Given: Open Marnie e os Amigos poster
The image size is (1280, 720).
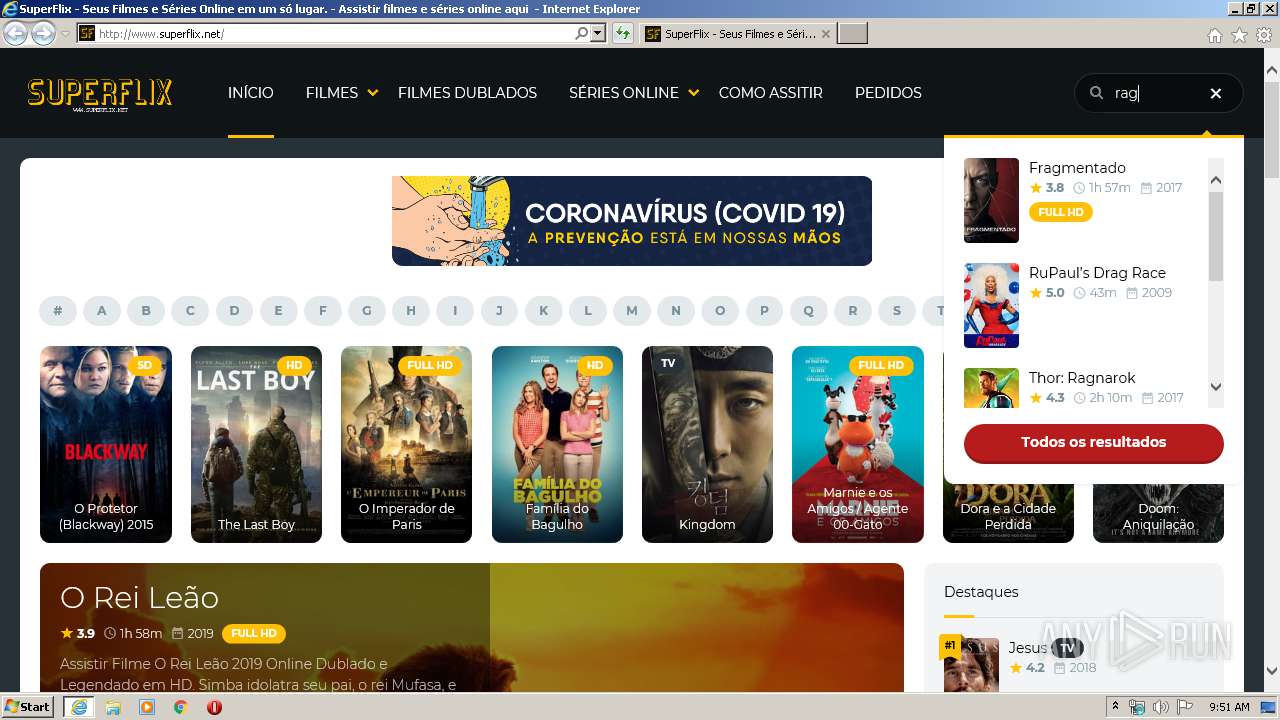Looking at the screenshot, I should (x=858, y=444).
